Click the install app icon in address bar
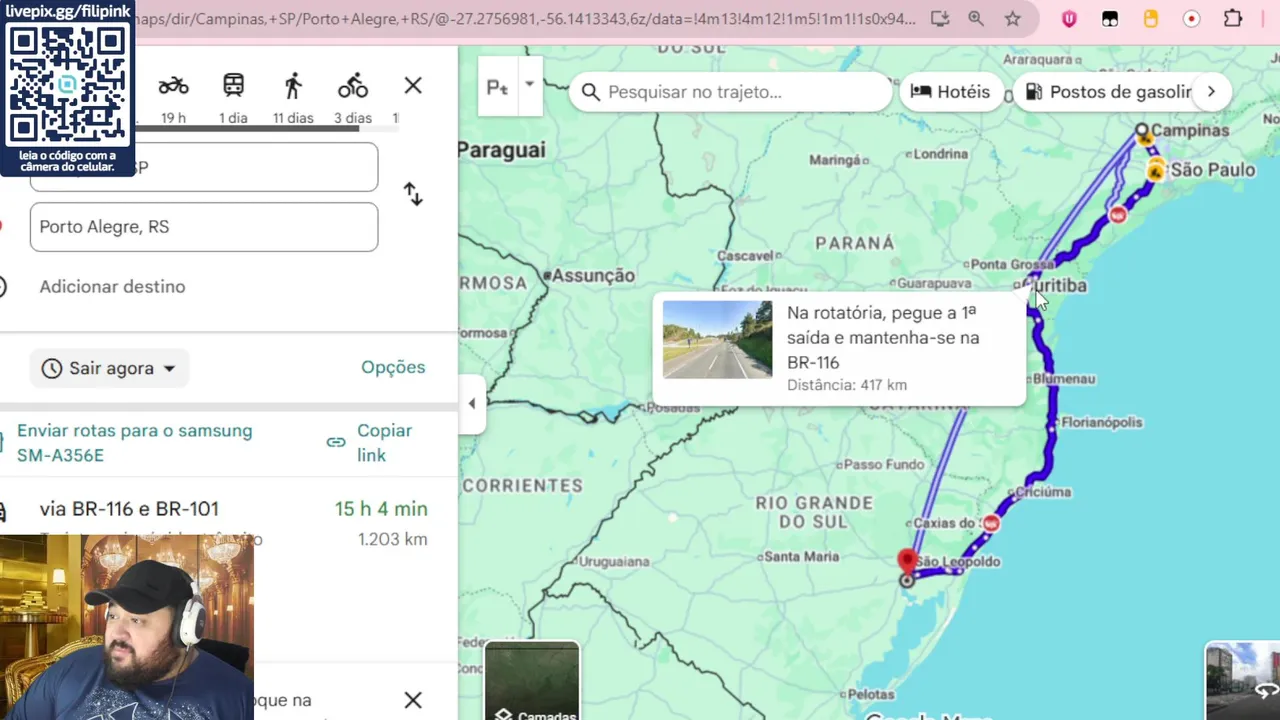The width and height of the screenshot is (1280, 720). pos(939,19)
